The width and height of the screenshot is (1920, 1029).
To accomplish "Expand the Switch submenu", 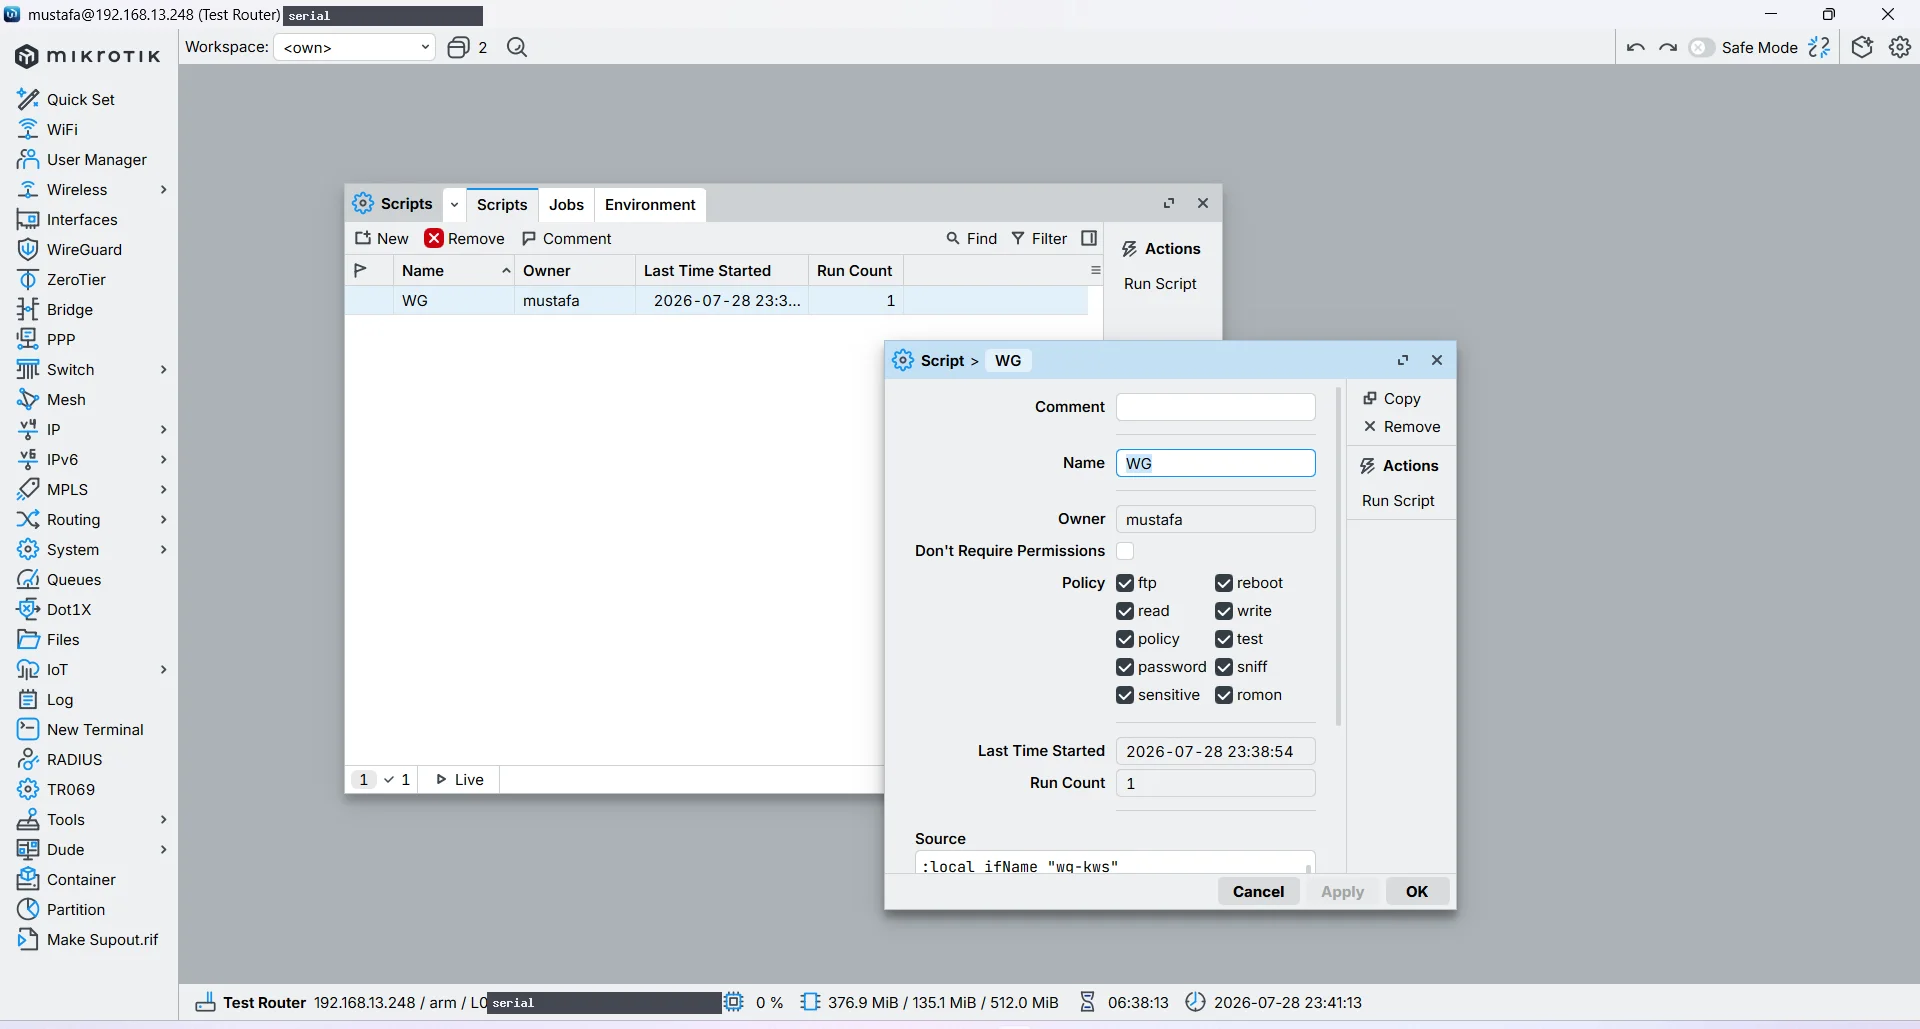I will 164,369.
